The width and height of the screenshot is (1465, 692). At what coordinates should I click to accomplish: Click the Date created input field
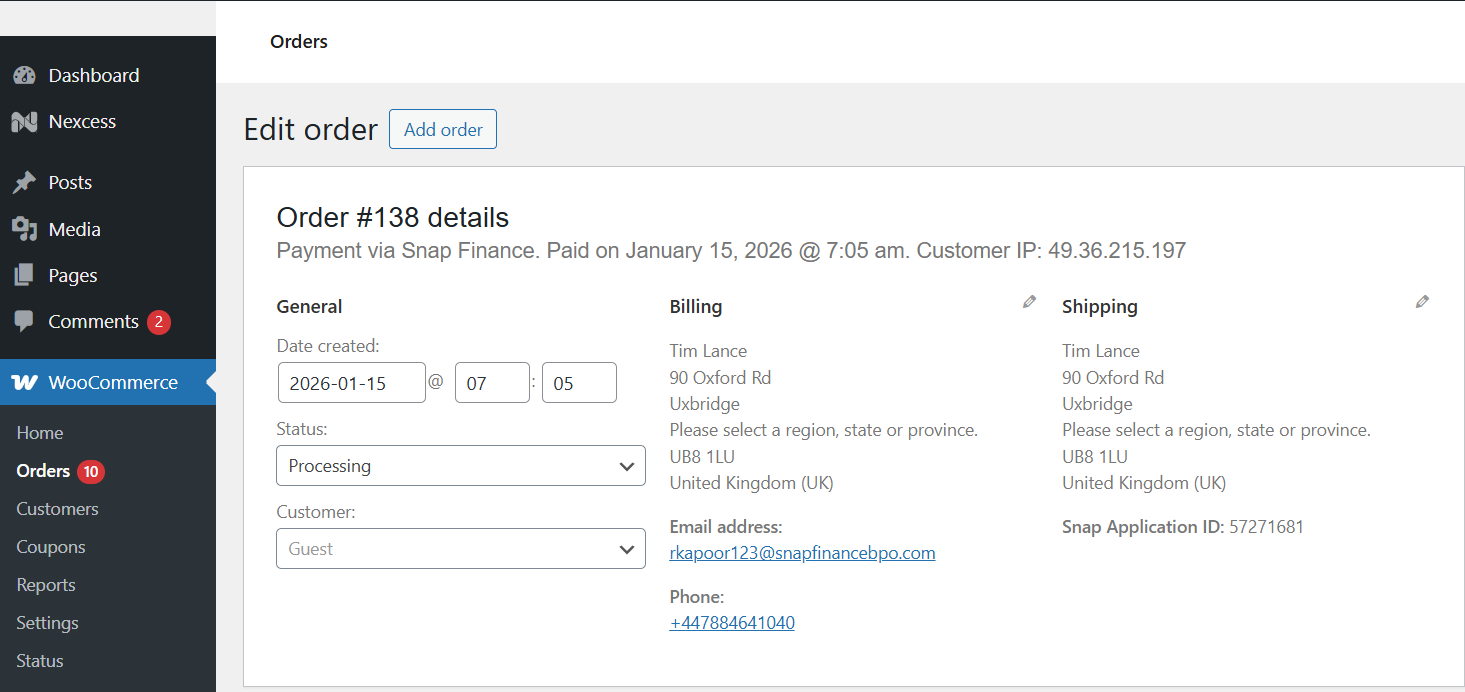tap(351, 382)
